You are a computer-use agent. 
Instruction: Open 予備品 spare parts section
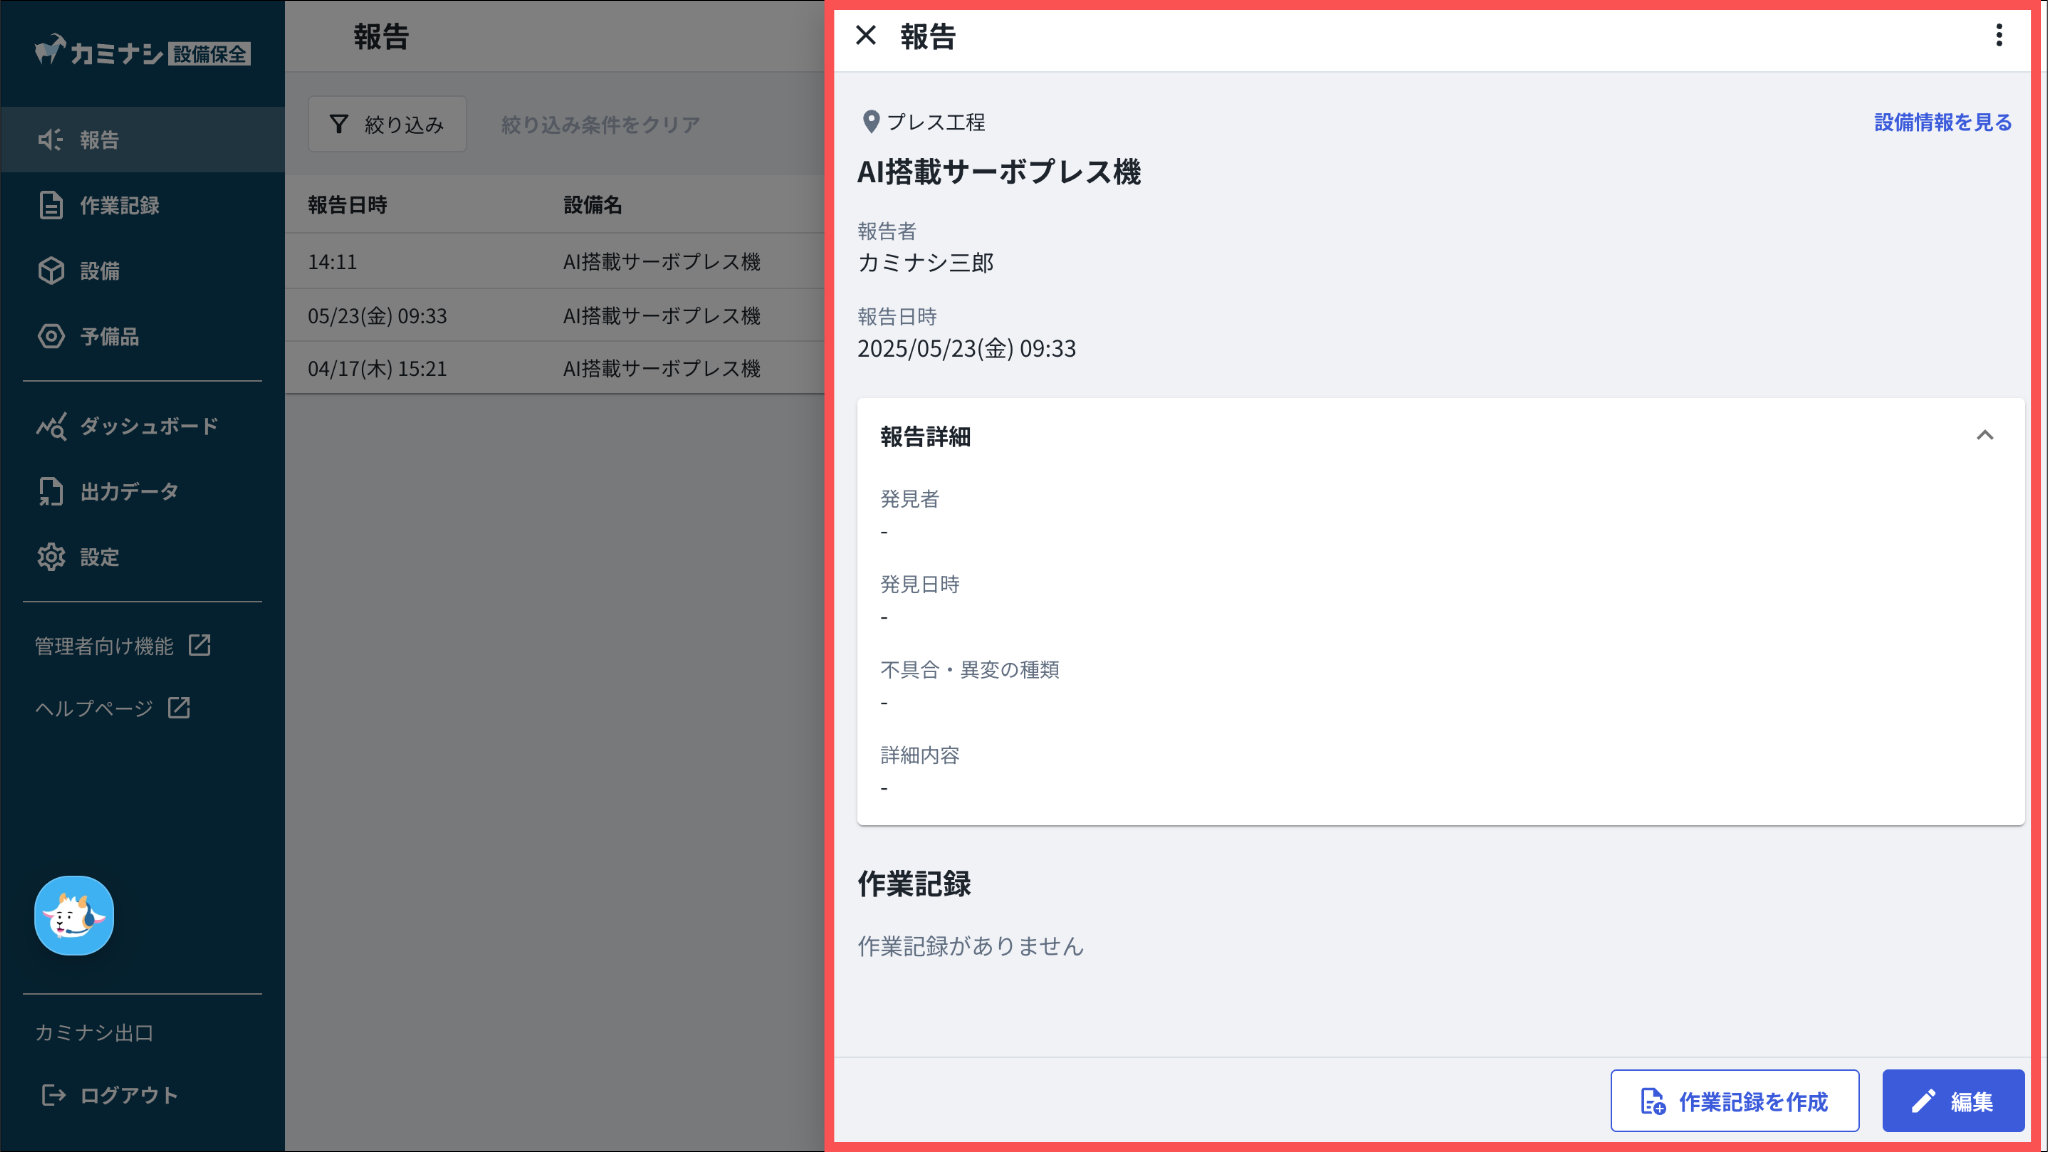[x=108, y=336]
